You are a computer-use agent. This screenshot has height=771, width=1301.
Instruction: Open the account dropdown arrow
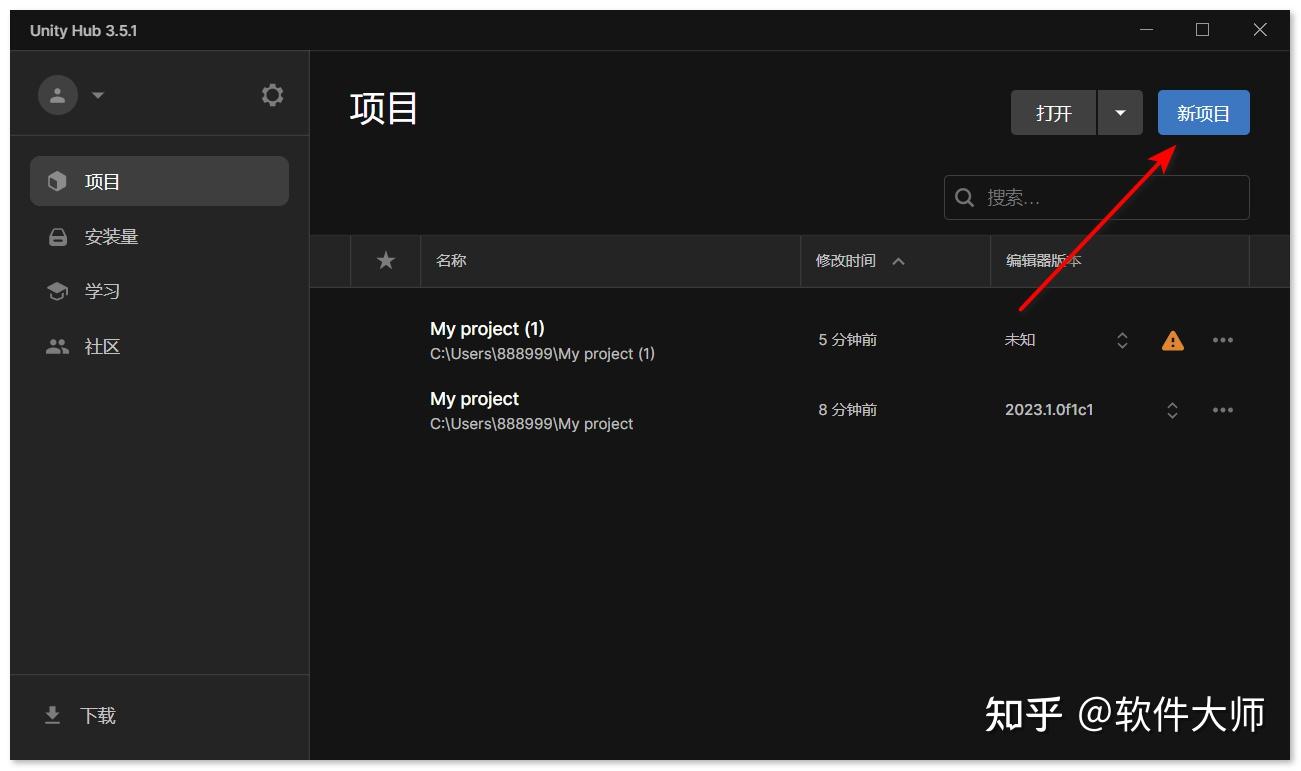coord(97,96)
